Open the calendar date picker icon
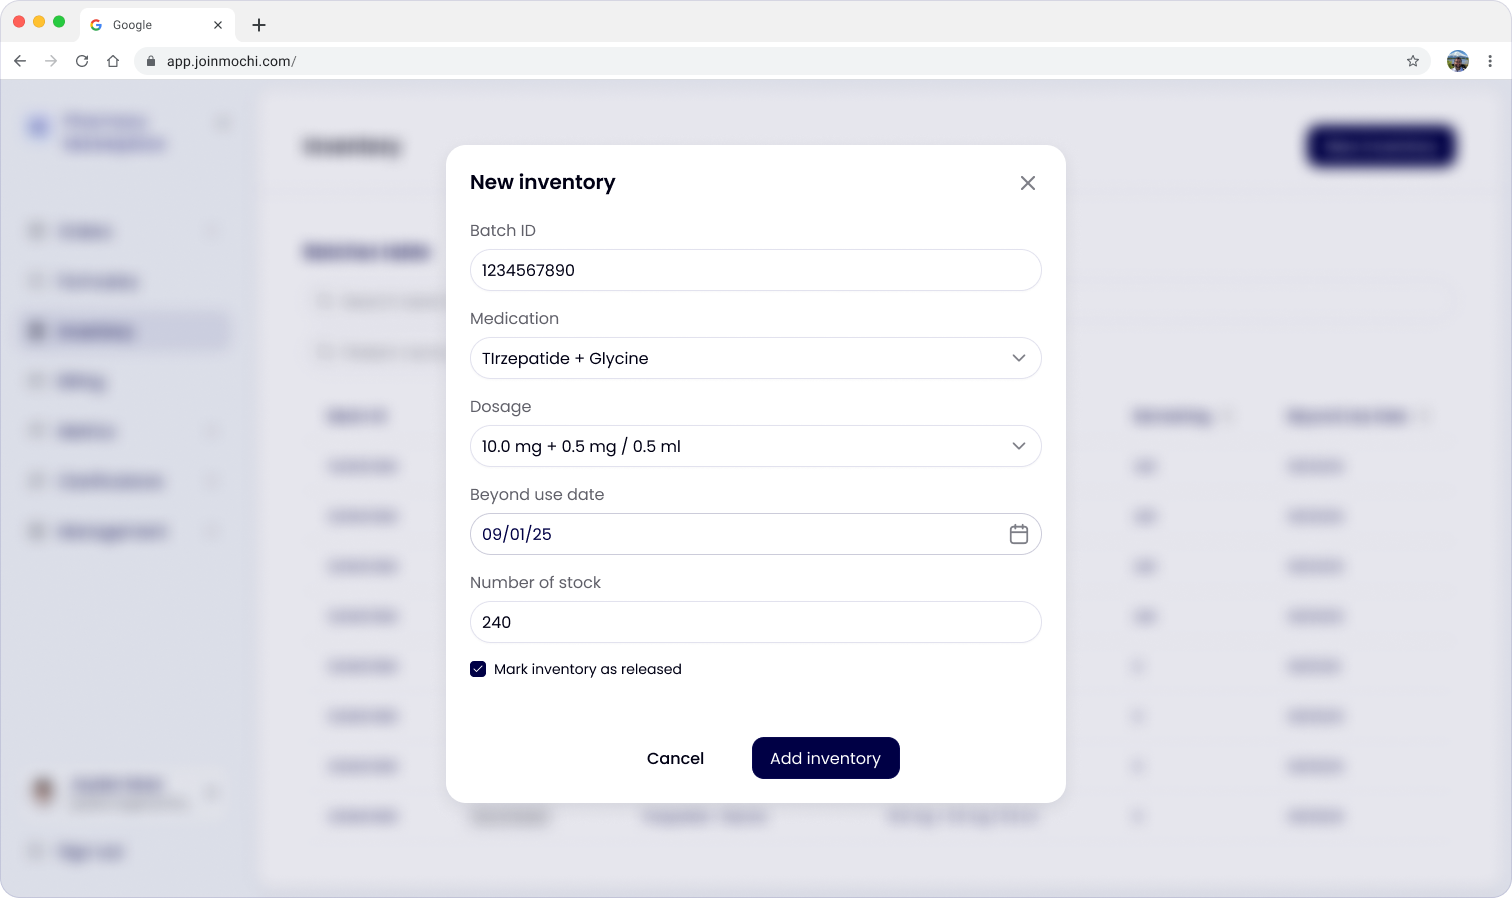 coord(1018,534)
